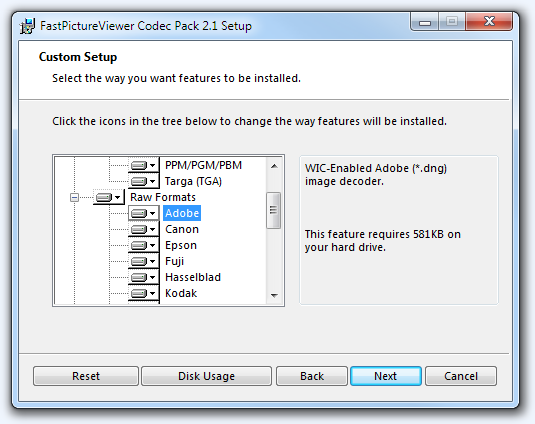
Task: Close the setup window
Action: [x=489, y=22]
